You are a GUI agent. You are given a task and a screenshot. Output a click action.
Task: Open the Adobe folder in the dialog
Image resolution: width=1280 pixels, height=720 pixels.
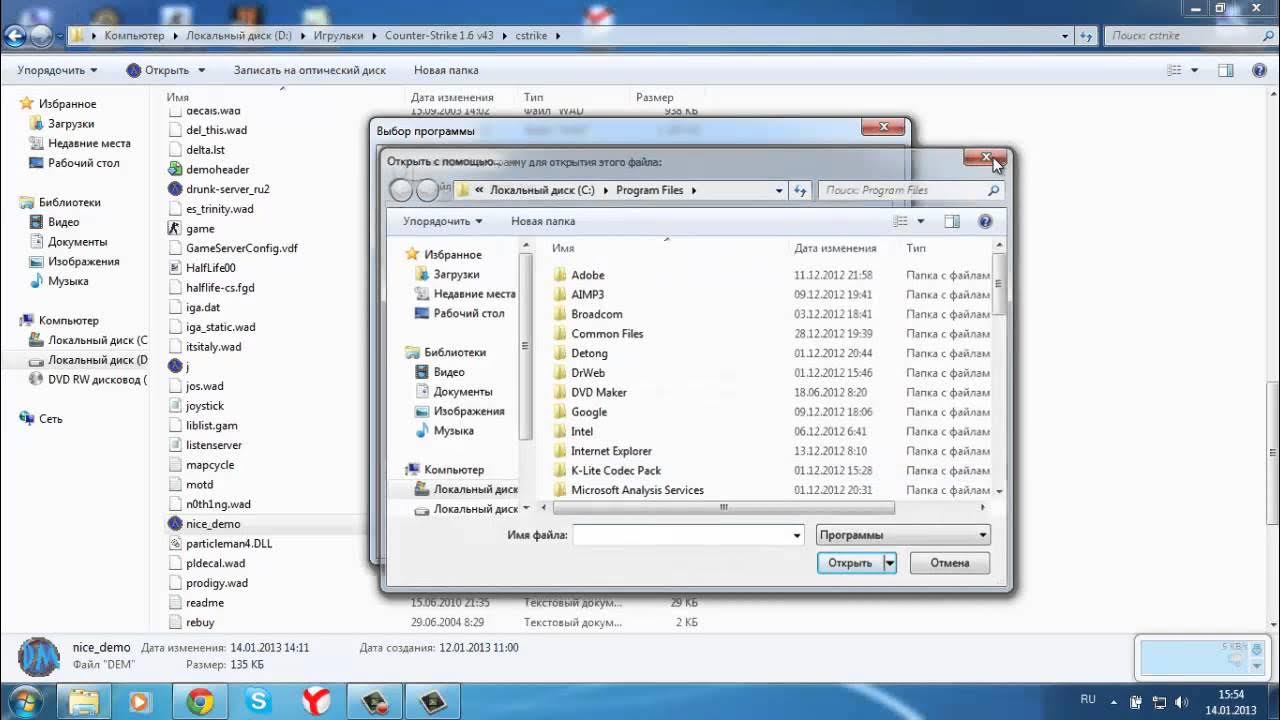pyautogui.click(x=587, y=275)
